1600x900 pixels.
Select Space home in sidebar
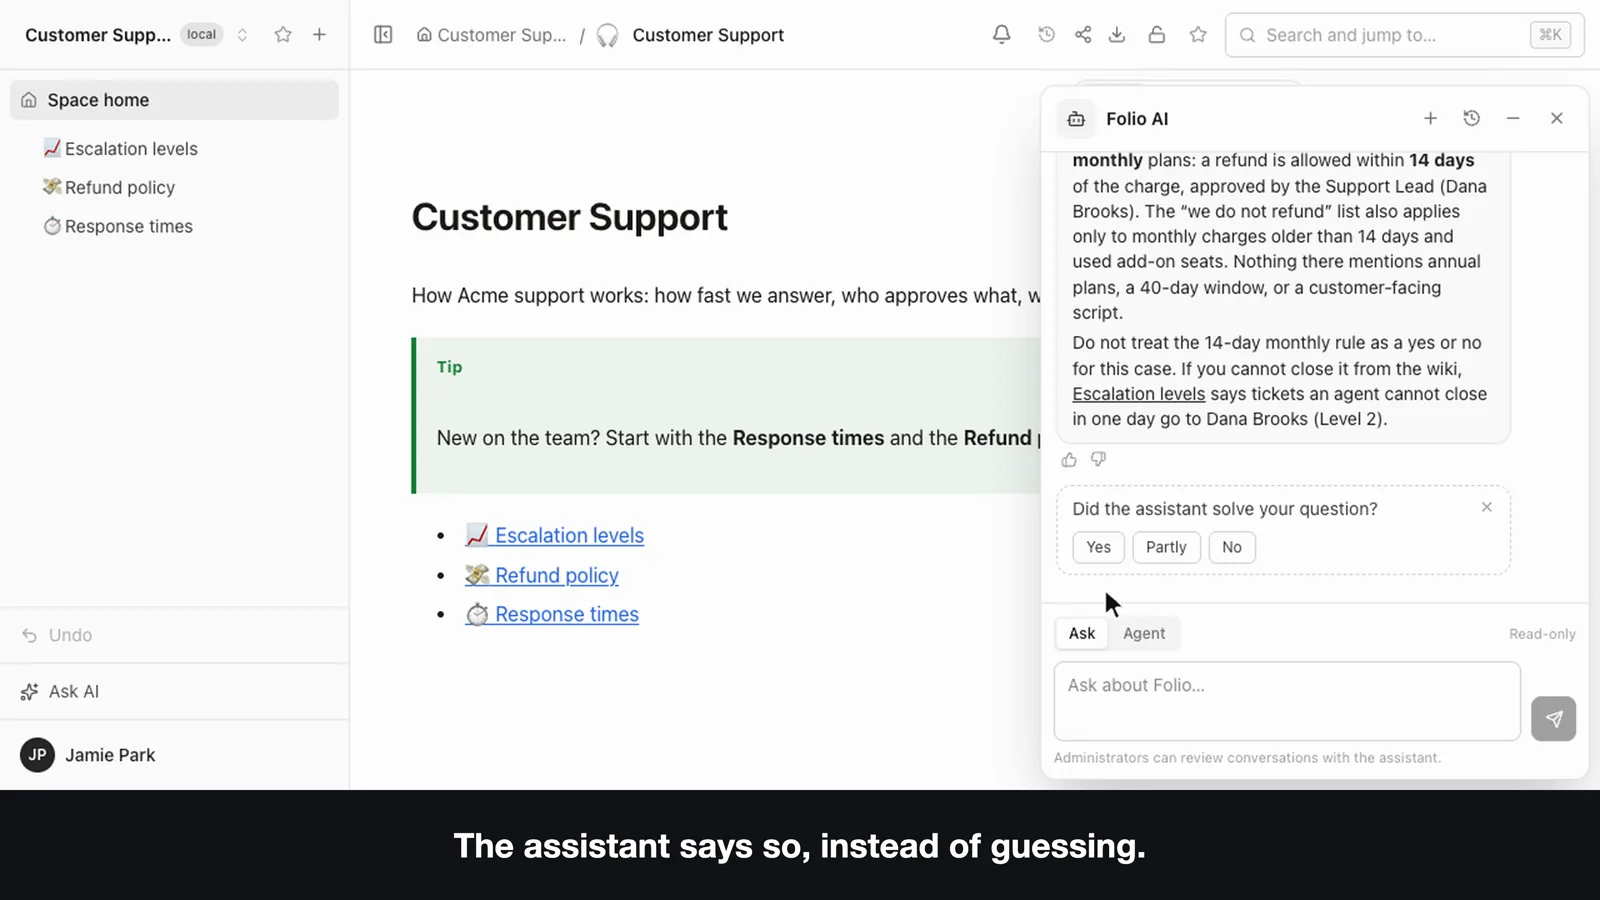tap(174, 100)
